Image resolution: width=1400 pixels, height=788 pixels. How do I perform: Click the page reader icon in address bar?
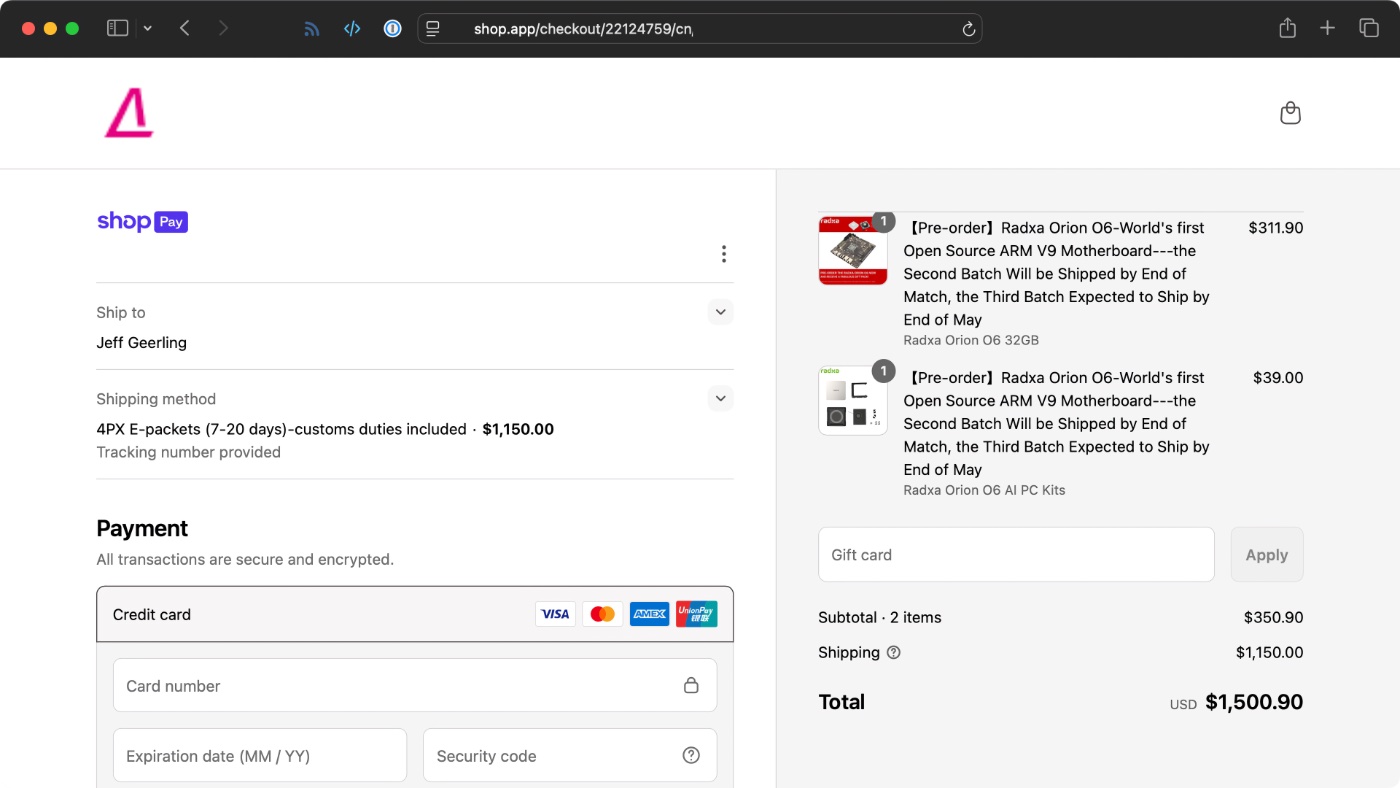pos(433,29)
